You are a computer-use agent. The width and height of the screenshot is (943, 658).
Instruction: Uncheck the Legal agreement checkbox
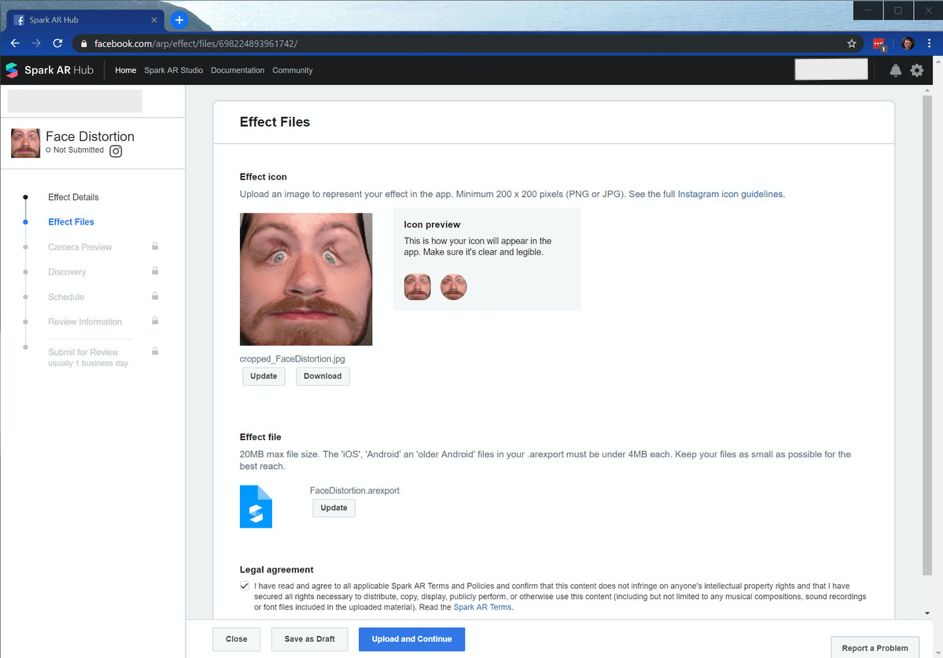(x=244, y=586)
